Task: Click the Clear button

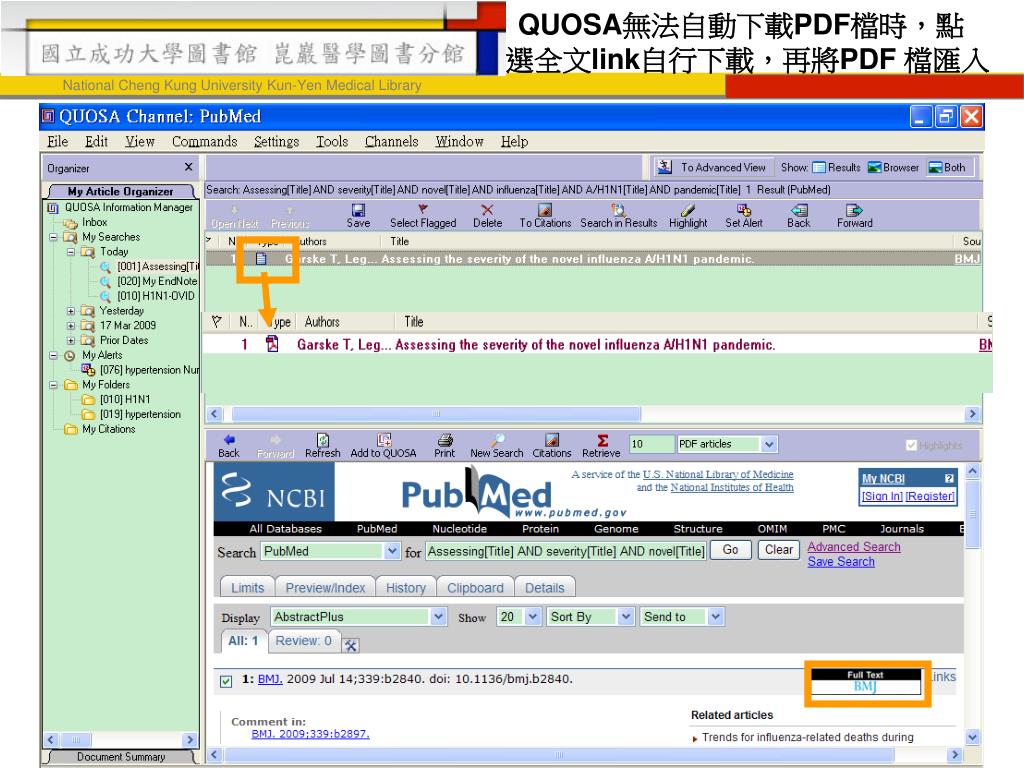Action: 778,550
